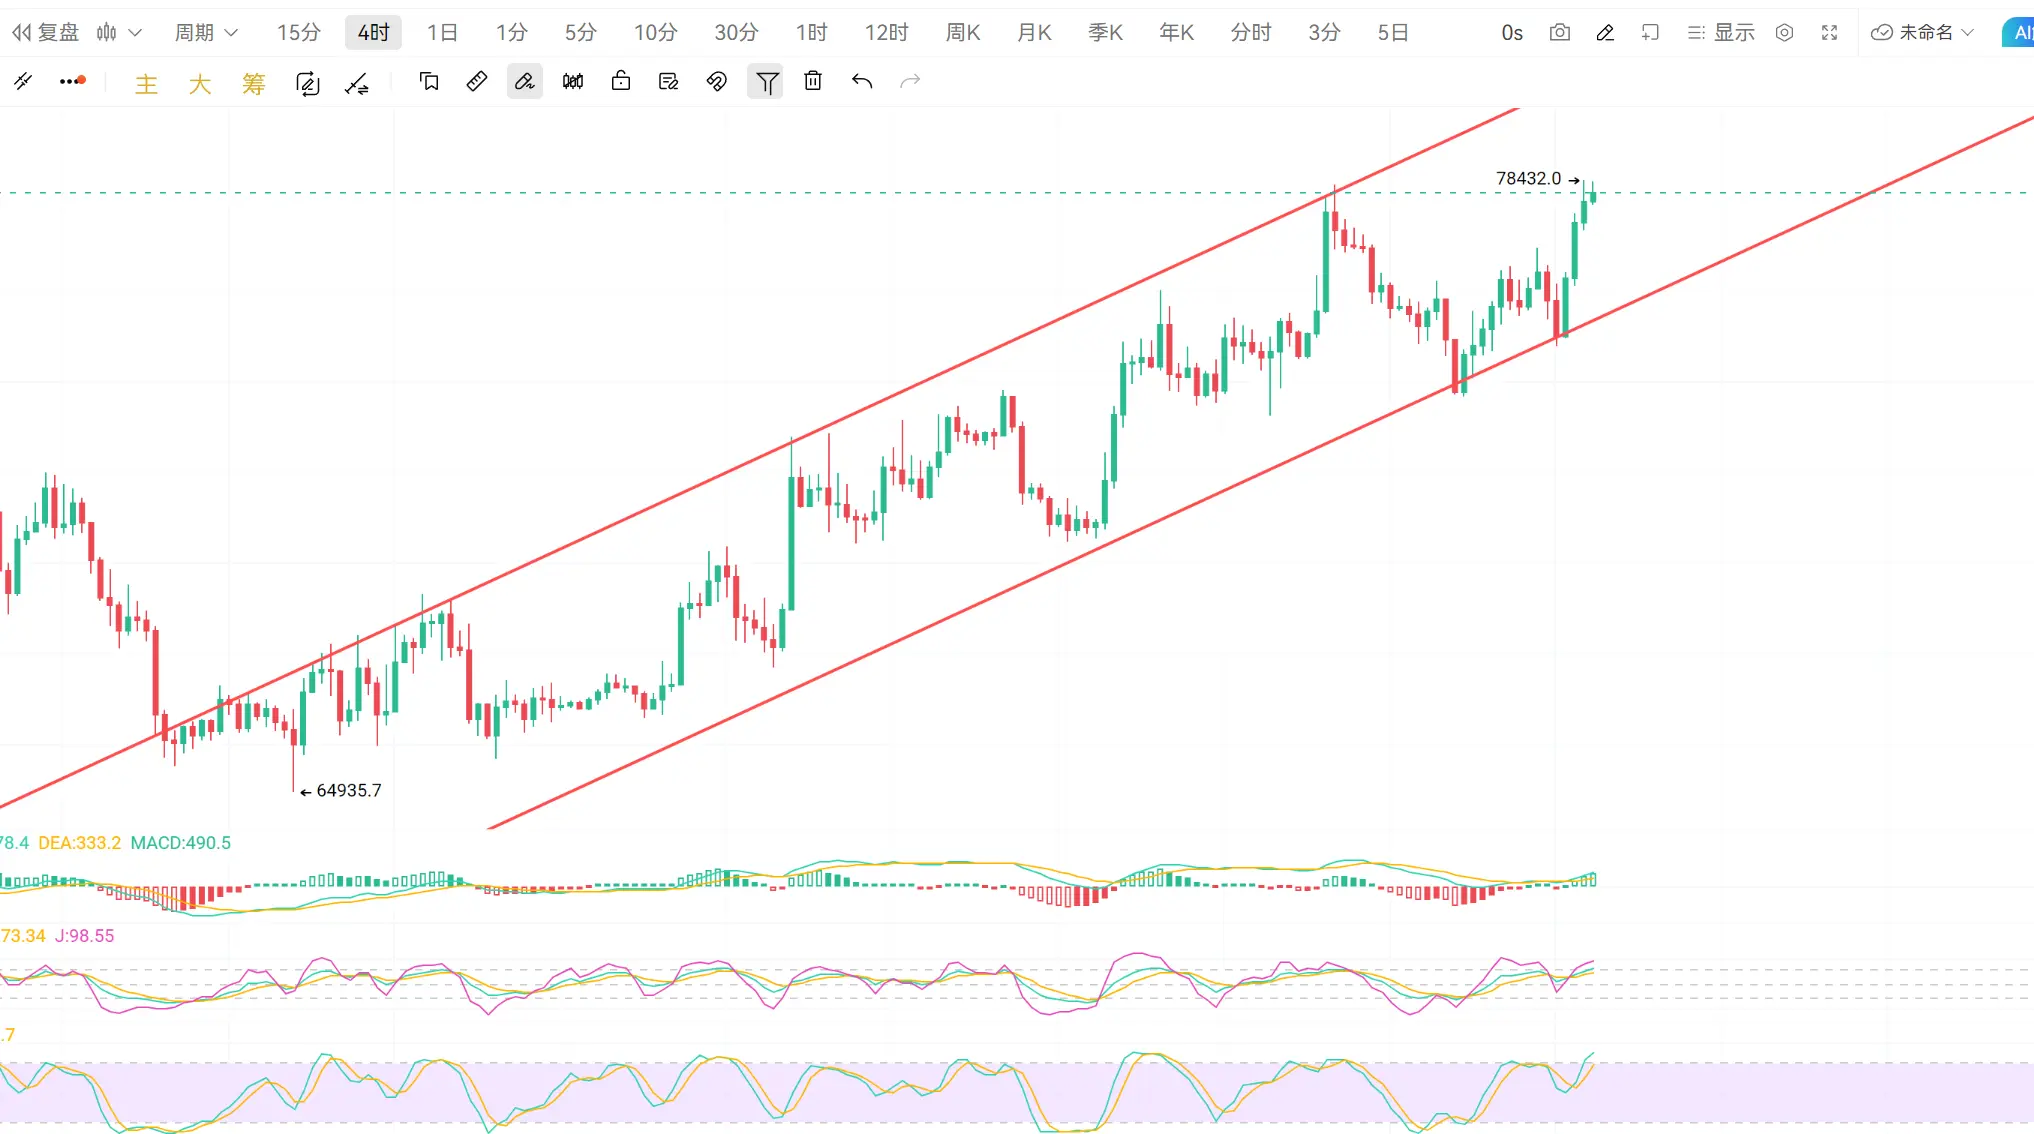Toggle the lock drawings icon
This screenshot has width=2034, height=1134.
click(x=621, y=82)
